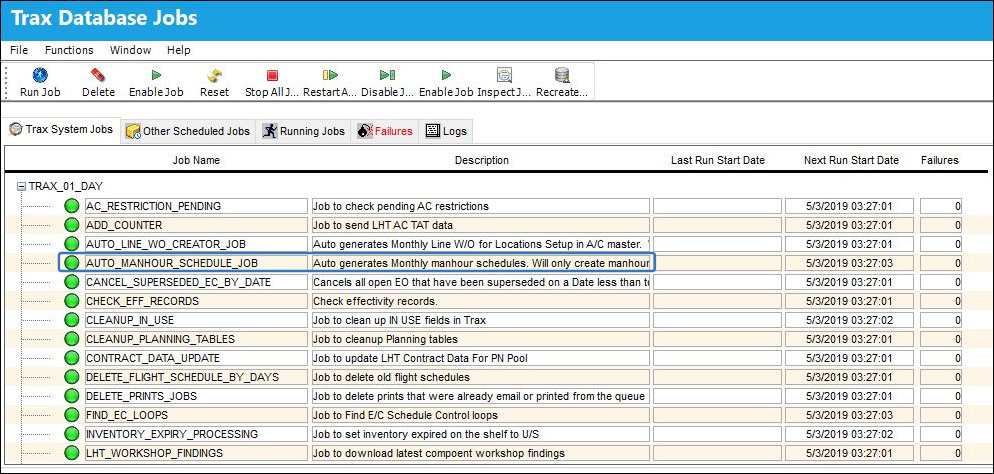Click the Last Run Start Date header
994x474 pixels.
tap(718, 160)
